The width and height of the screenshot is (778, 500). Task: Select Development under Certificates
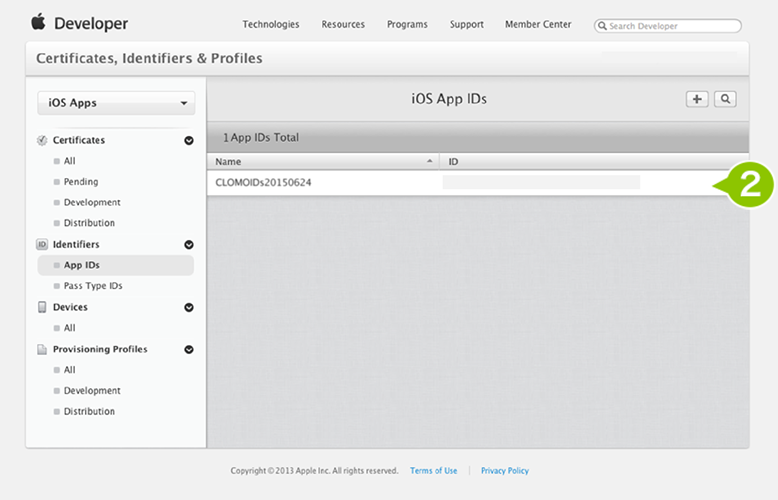pyautogui.click(x=92, y=202)
